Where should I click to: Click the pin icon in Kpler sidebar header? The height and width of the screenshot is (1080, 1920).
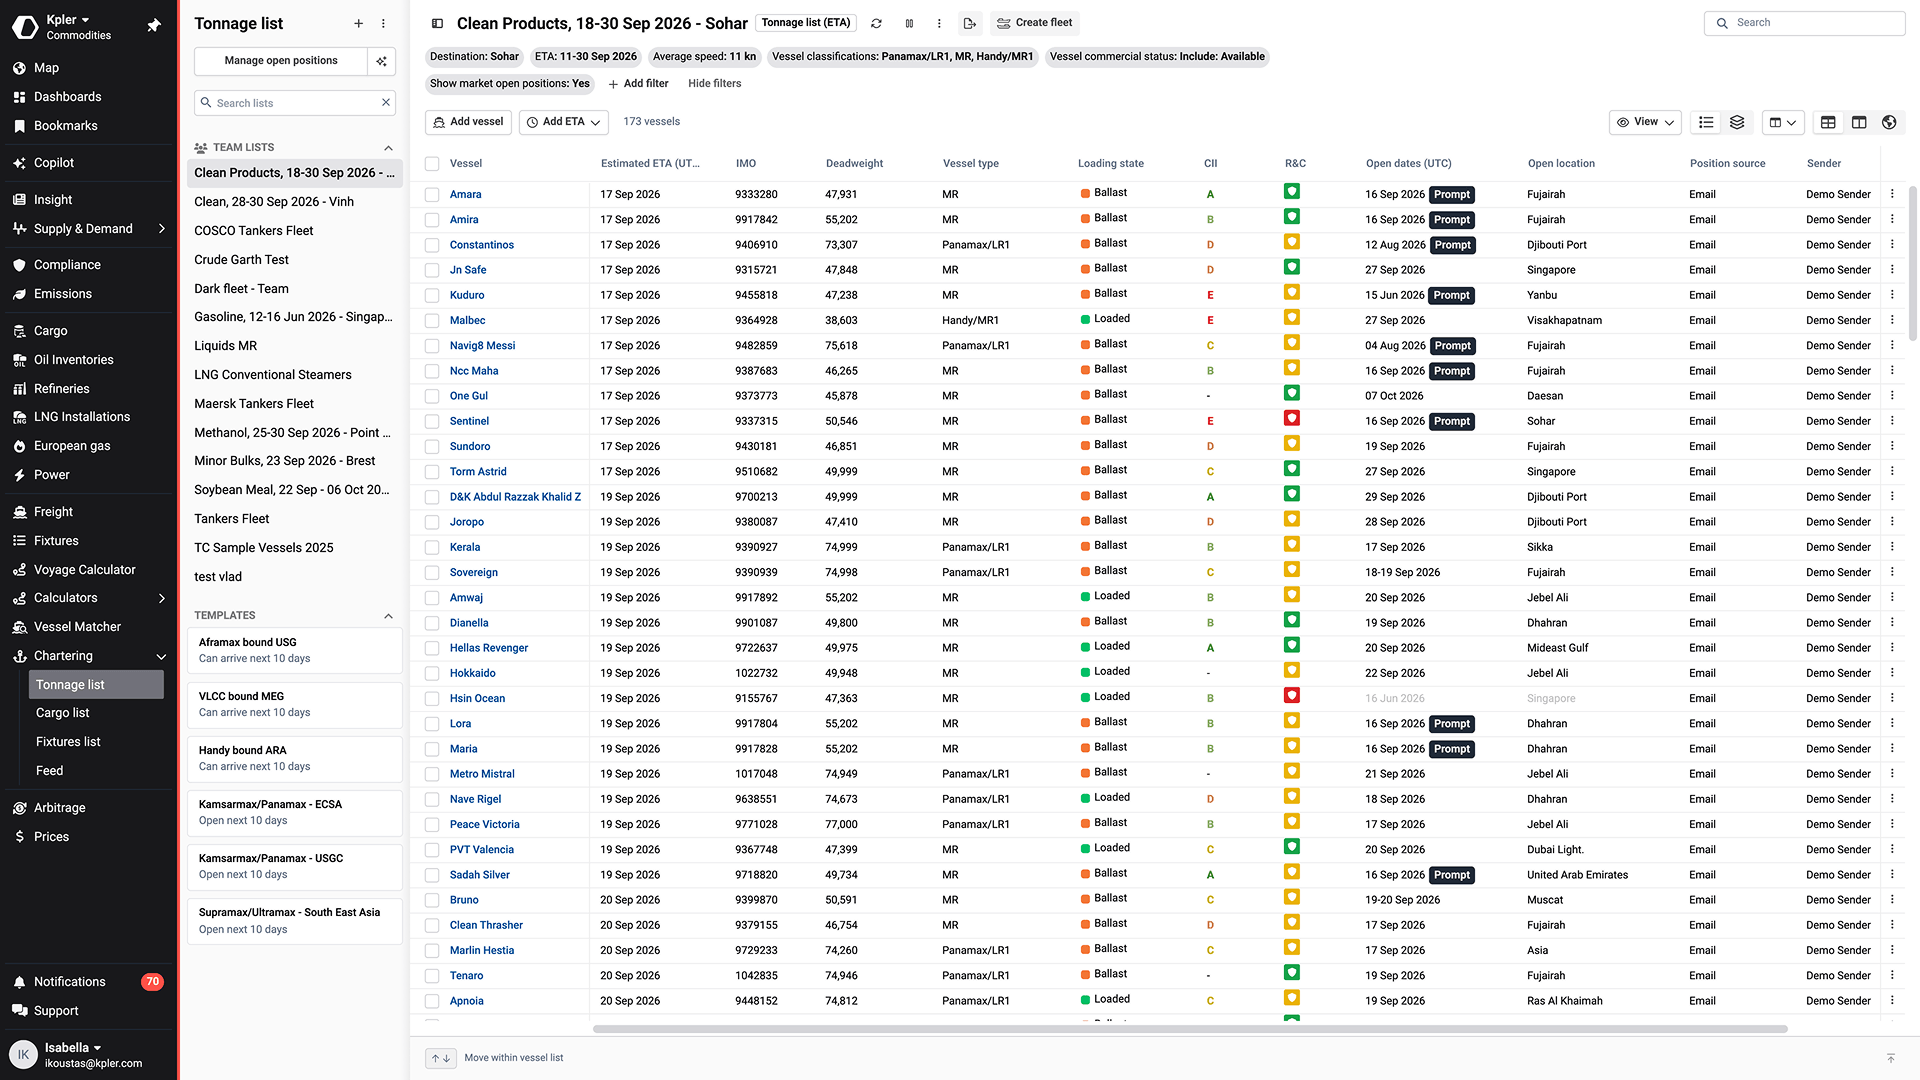tap(154, 25)
